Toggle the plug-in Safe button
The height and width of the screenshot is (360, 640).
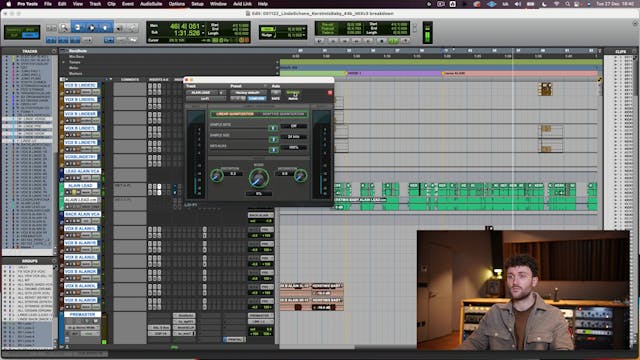tap(276, 98)
